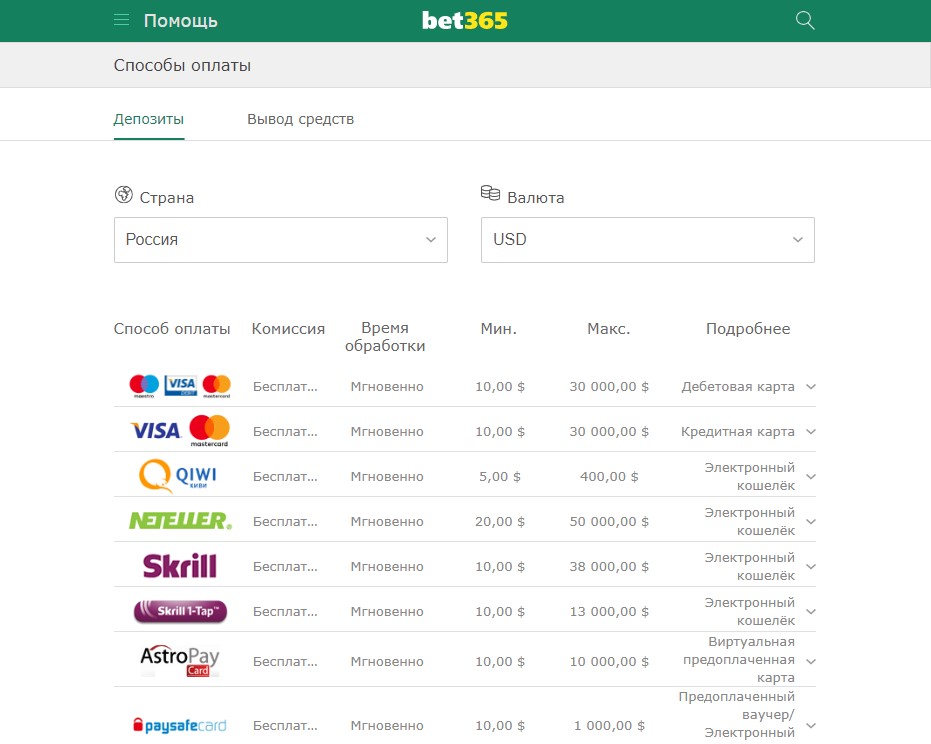The image size is (931, 744).
Task: Select the Skrill payment method logo
Action: click(177, 565)
